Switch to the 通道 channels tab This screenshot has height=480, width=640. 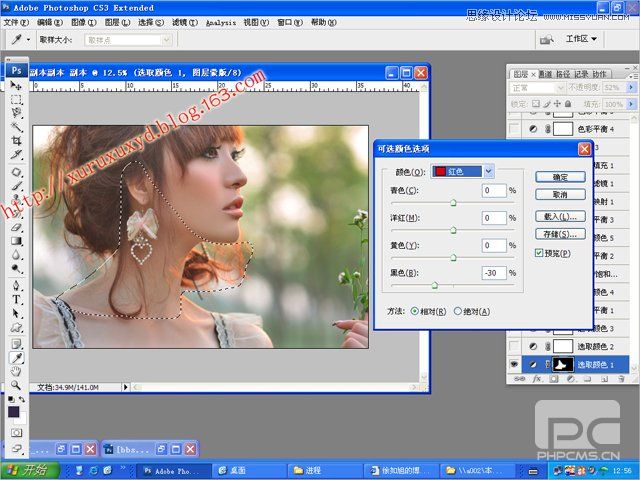click(545, 74)
